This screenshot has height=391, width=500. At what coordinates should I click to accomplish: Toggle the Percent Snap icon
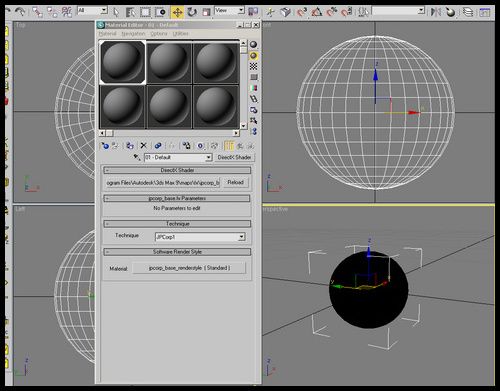click(332, 13)
